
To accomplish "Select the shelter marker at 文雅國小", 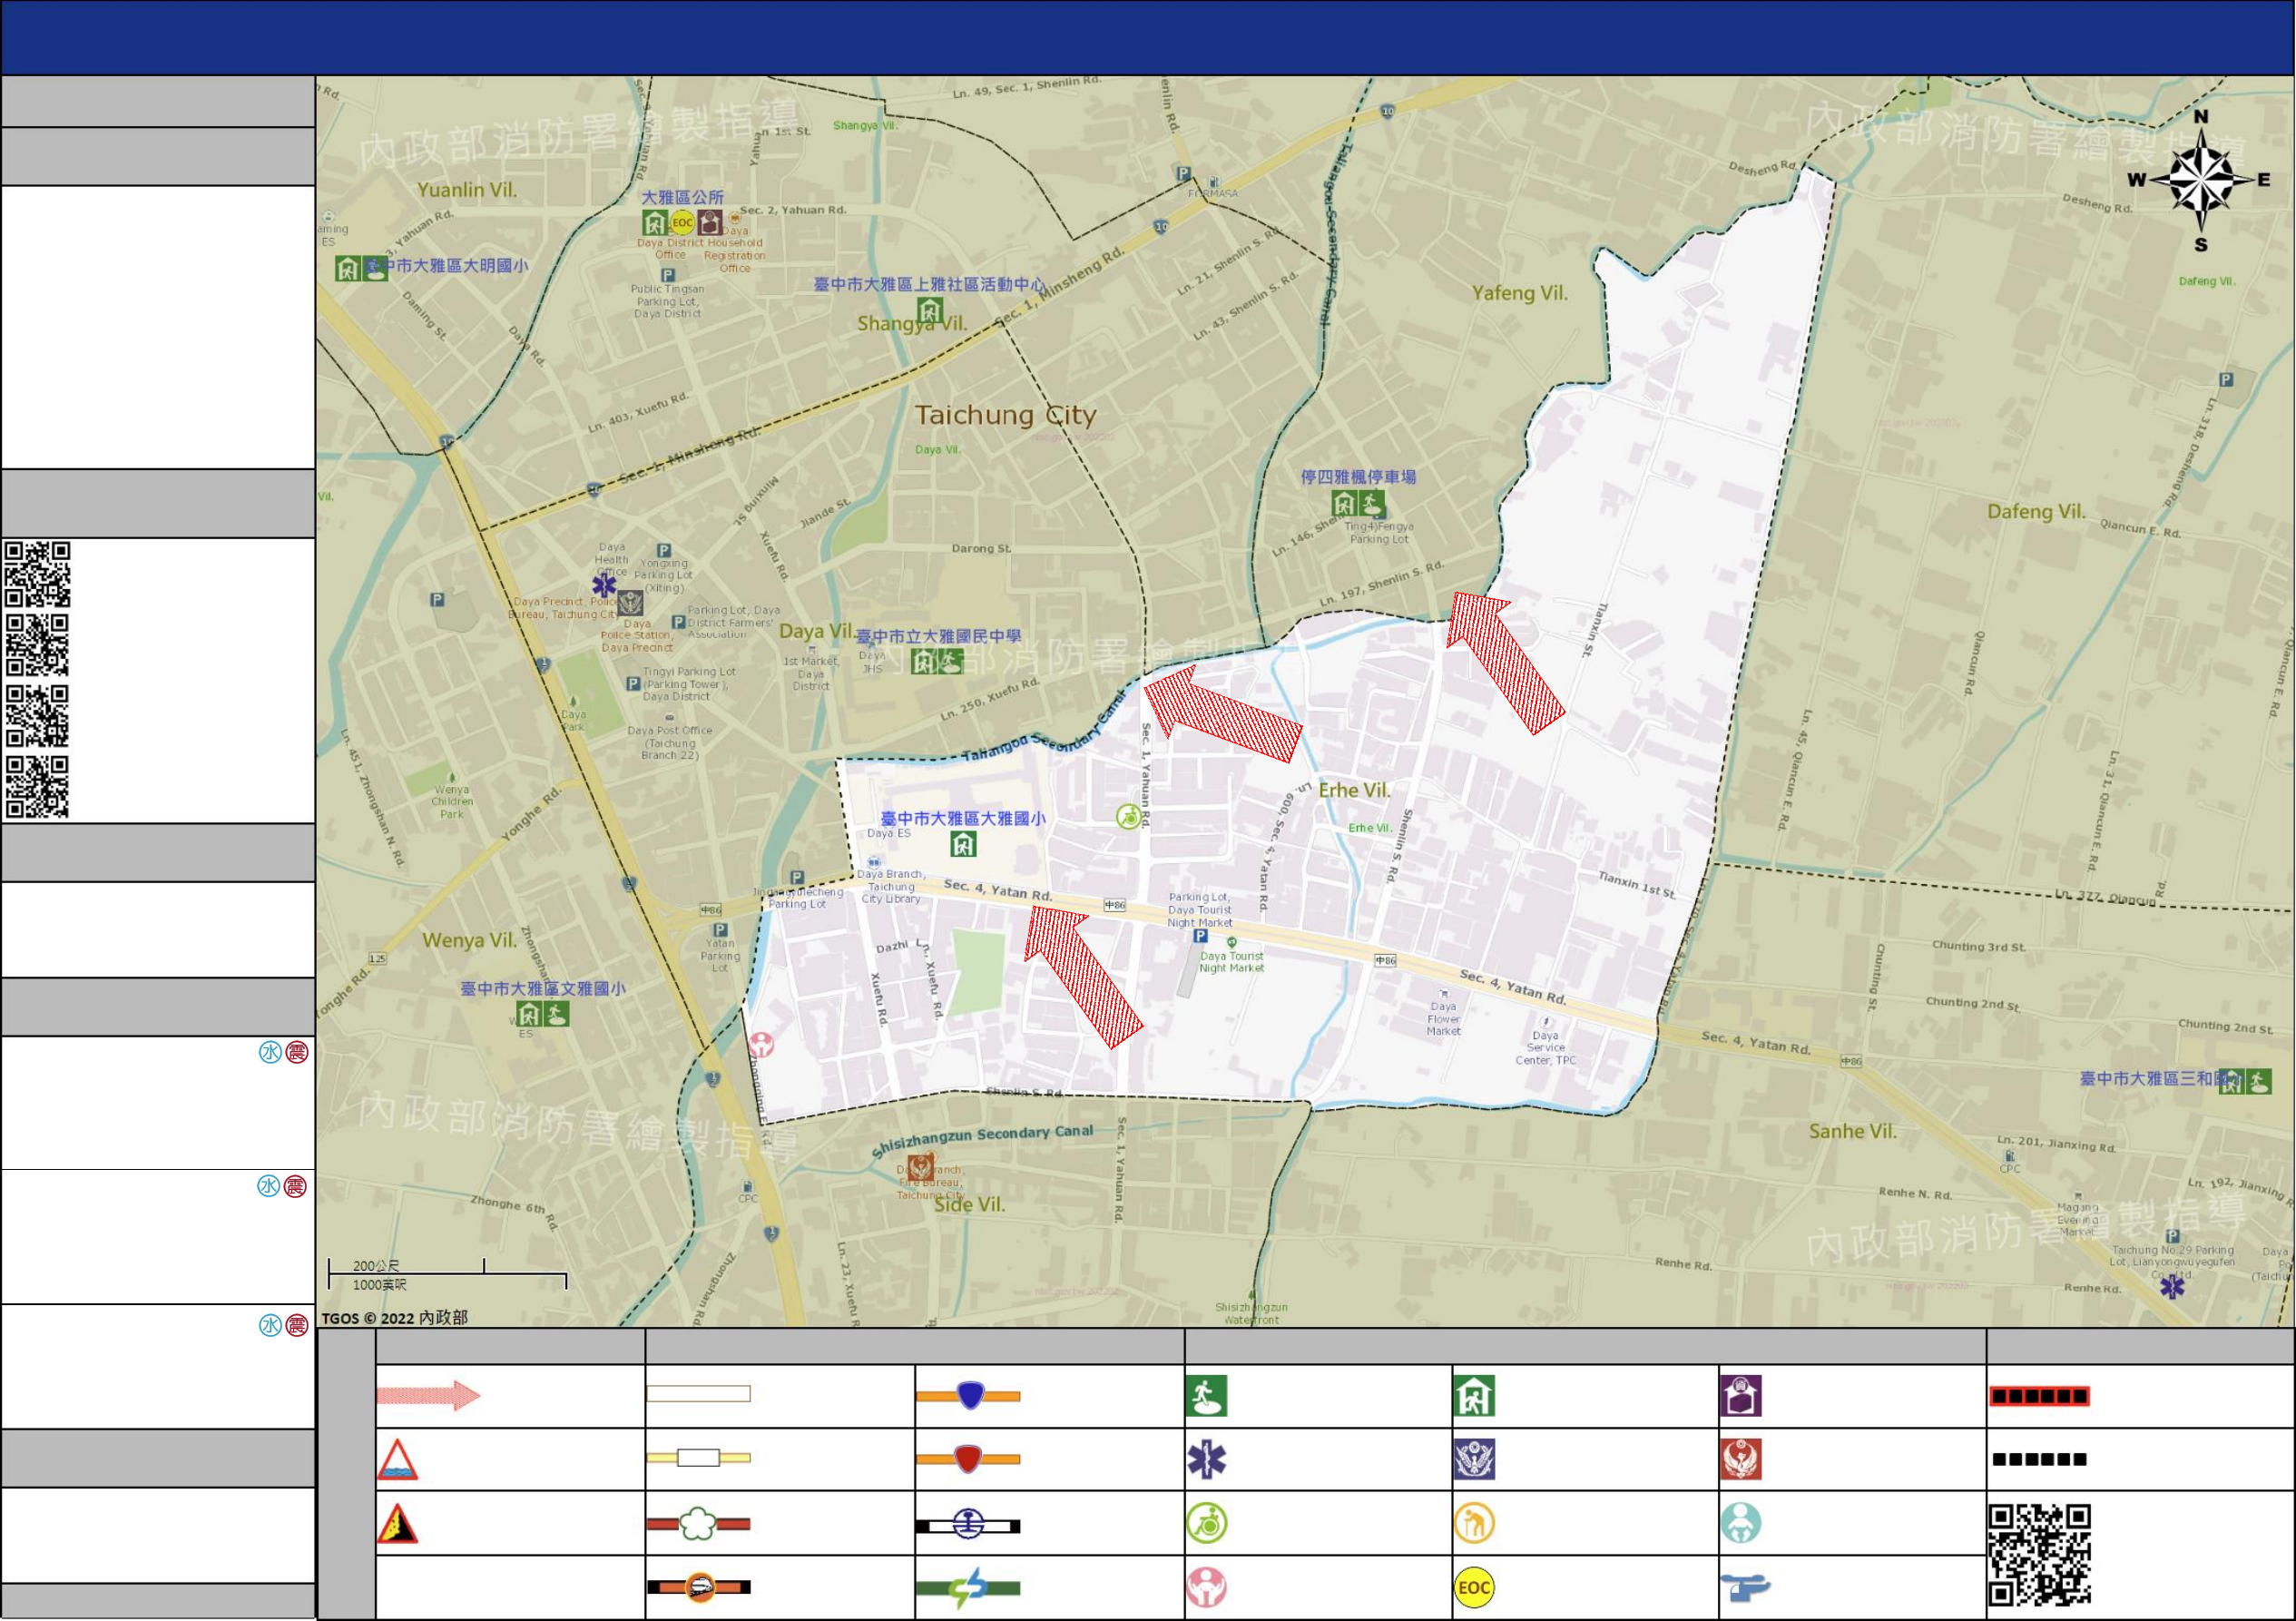I will (529, 1014).
